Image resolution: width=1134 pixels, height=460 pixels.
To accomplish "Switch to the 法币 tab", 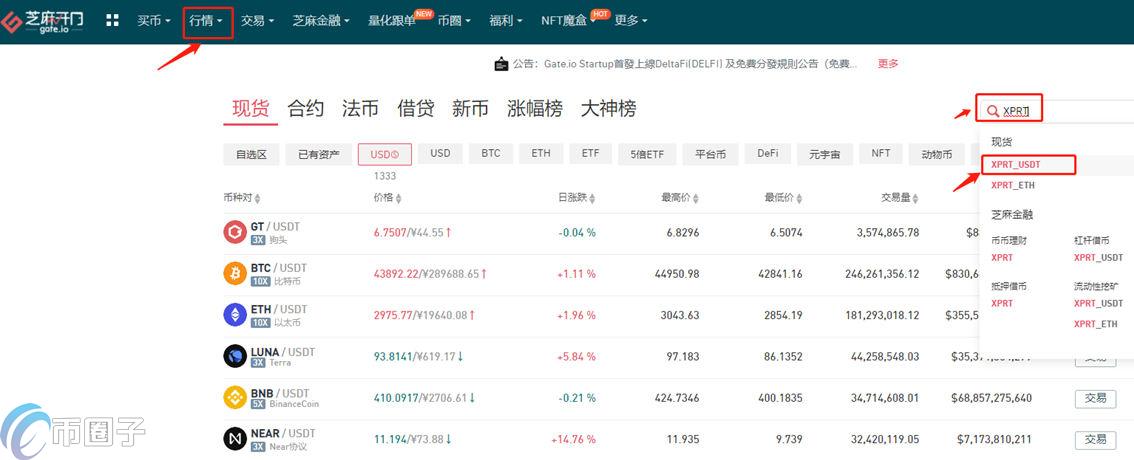I will pos(360,109).
